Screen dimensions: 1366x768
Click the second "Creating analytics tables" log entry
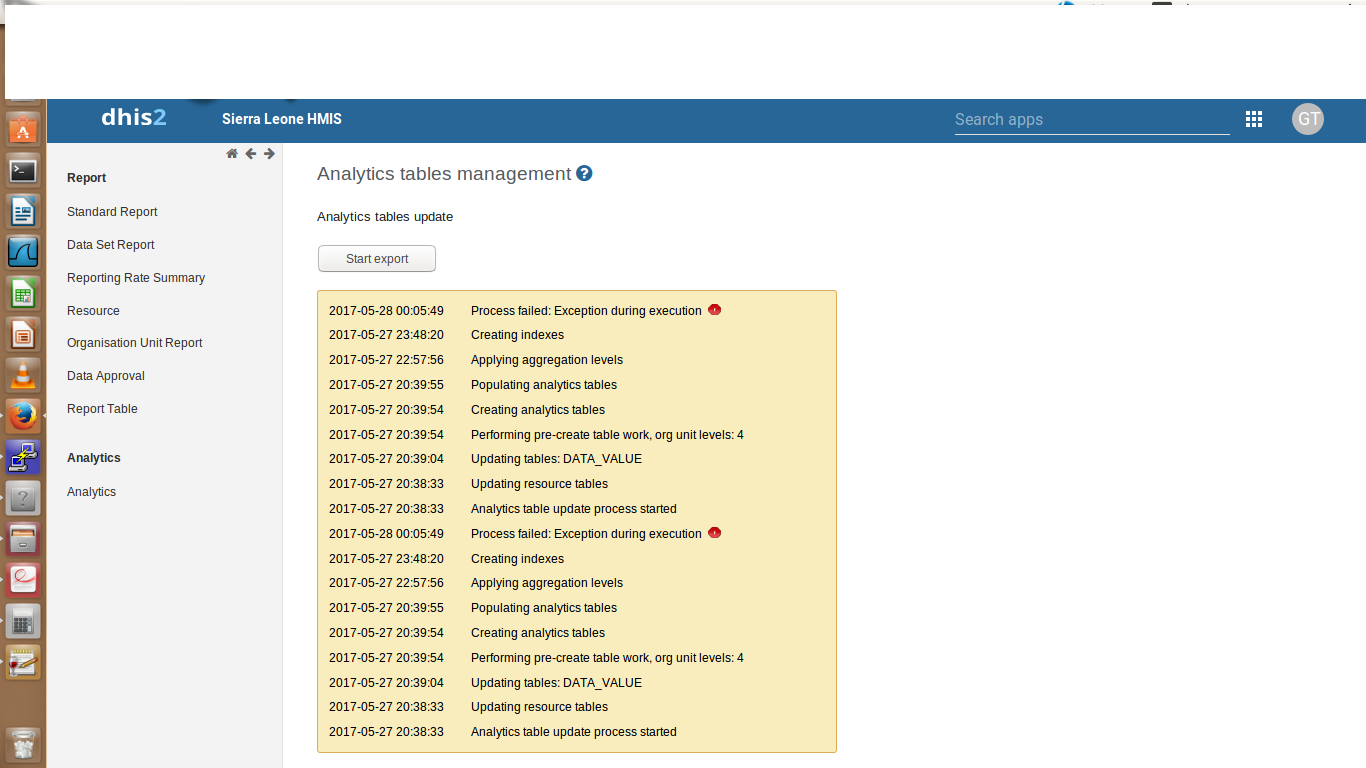pos(538,633)
